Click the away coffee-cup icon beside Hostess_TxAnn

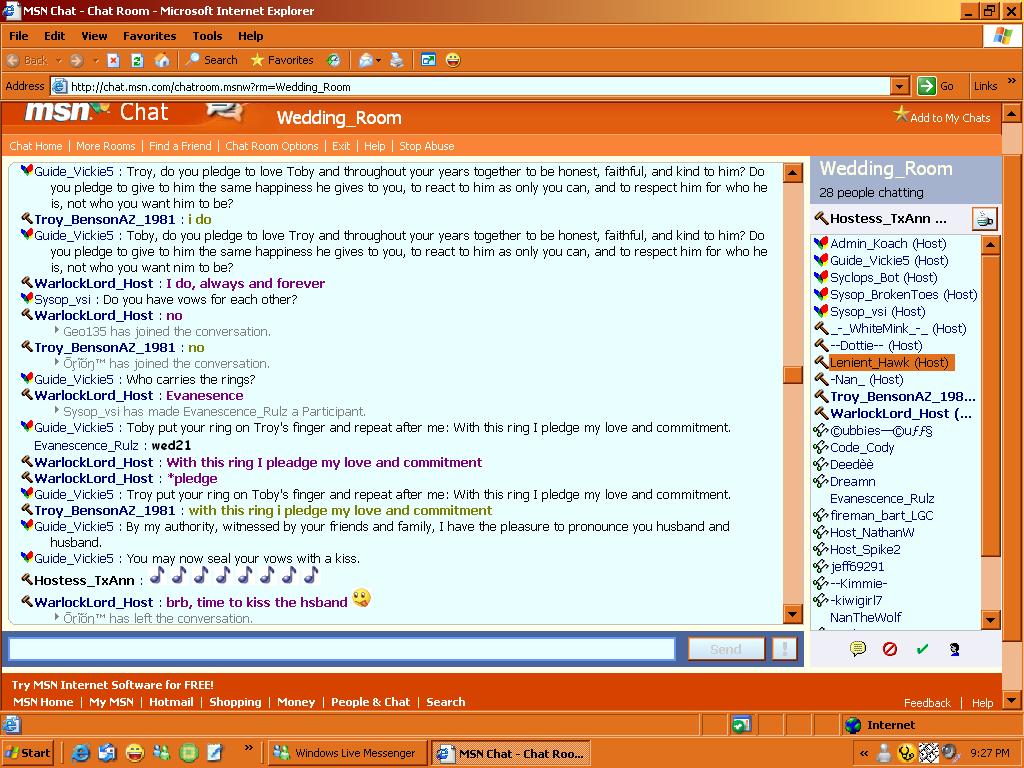point(984,219)
